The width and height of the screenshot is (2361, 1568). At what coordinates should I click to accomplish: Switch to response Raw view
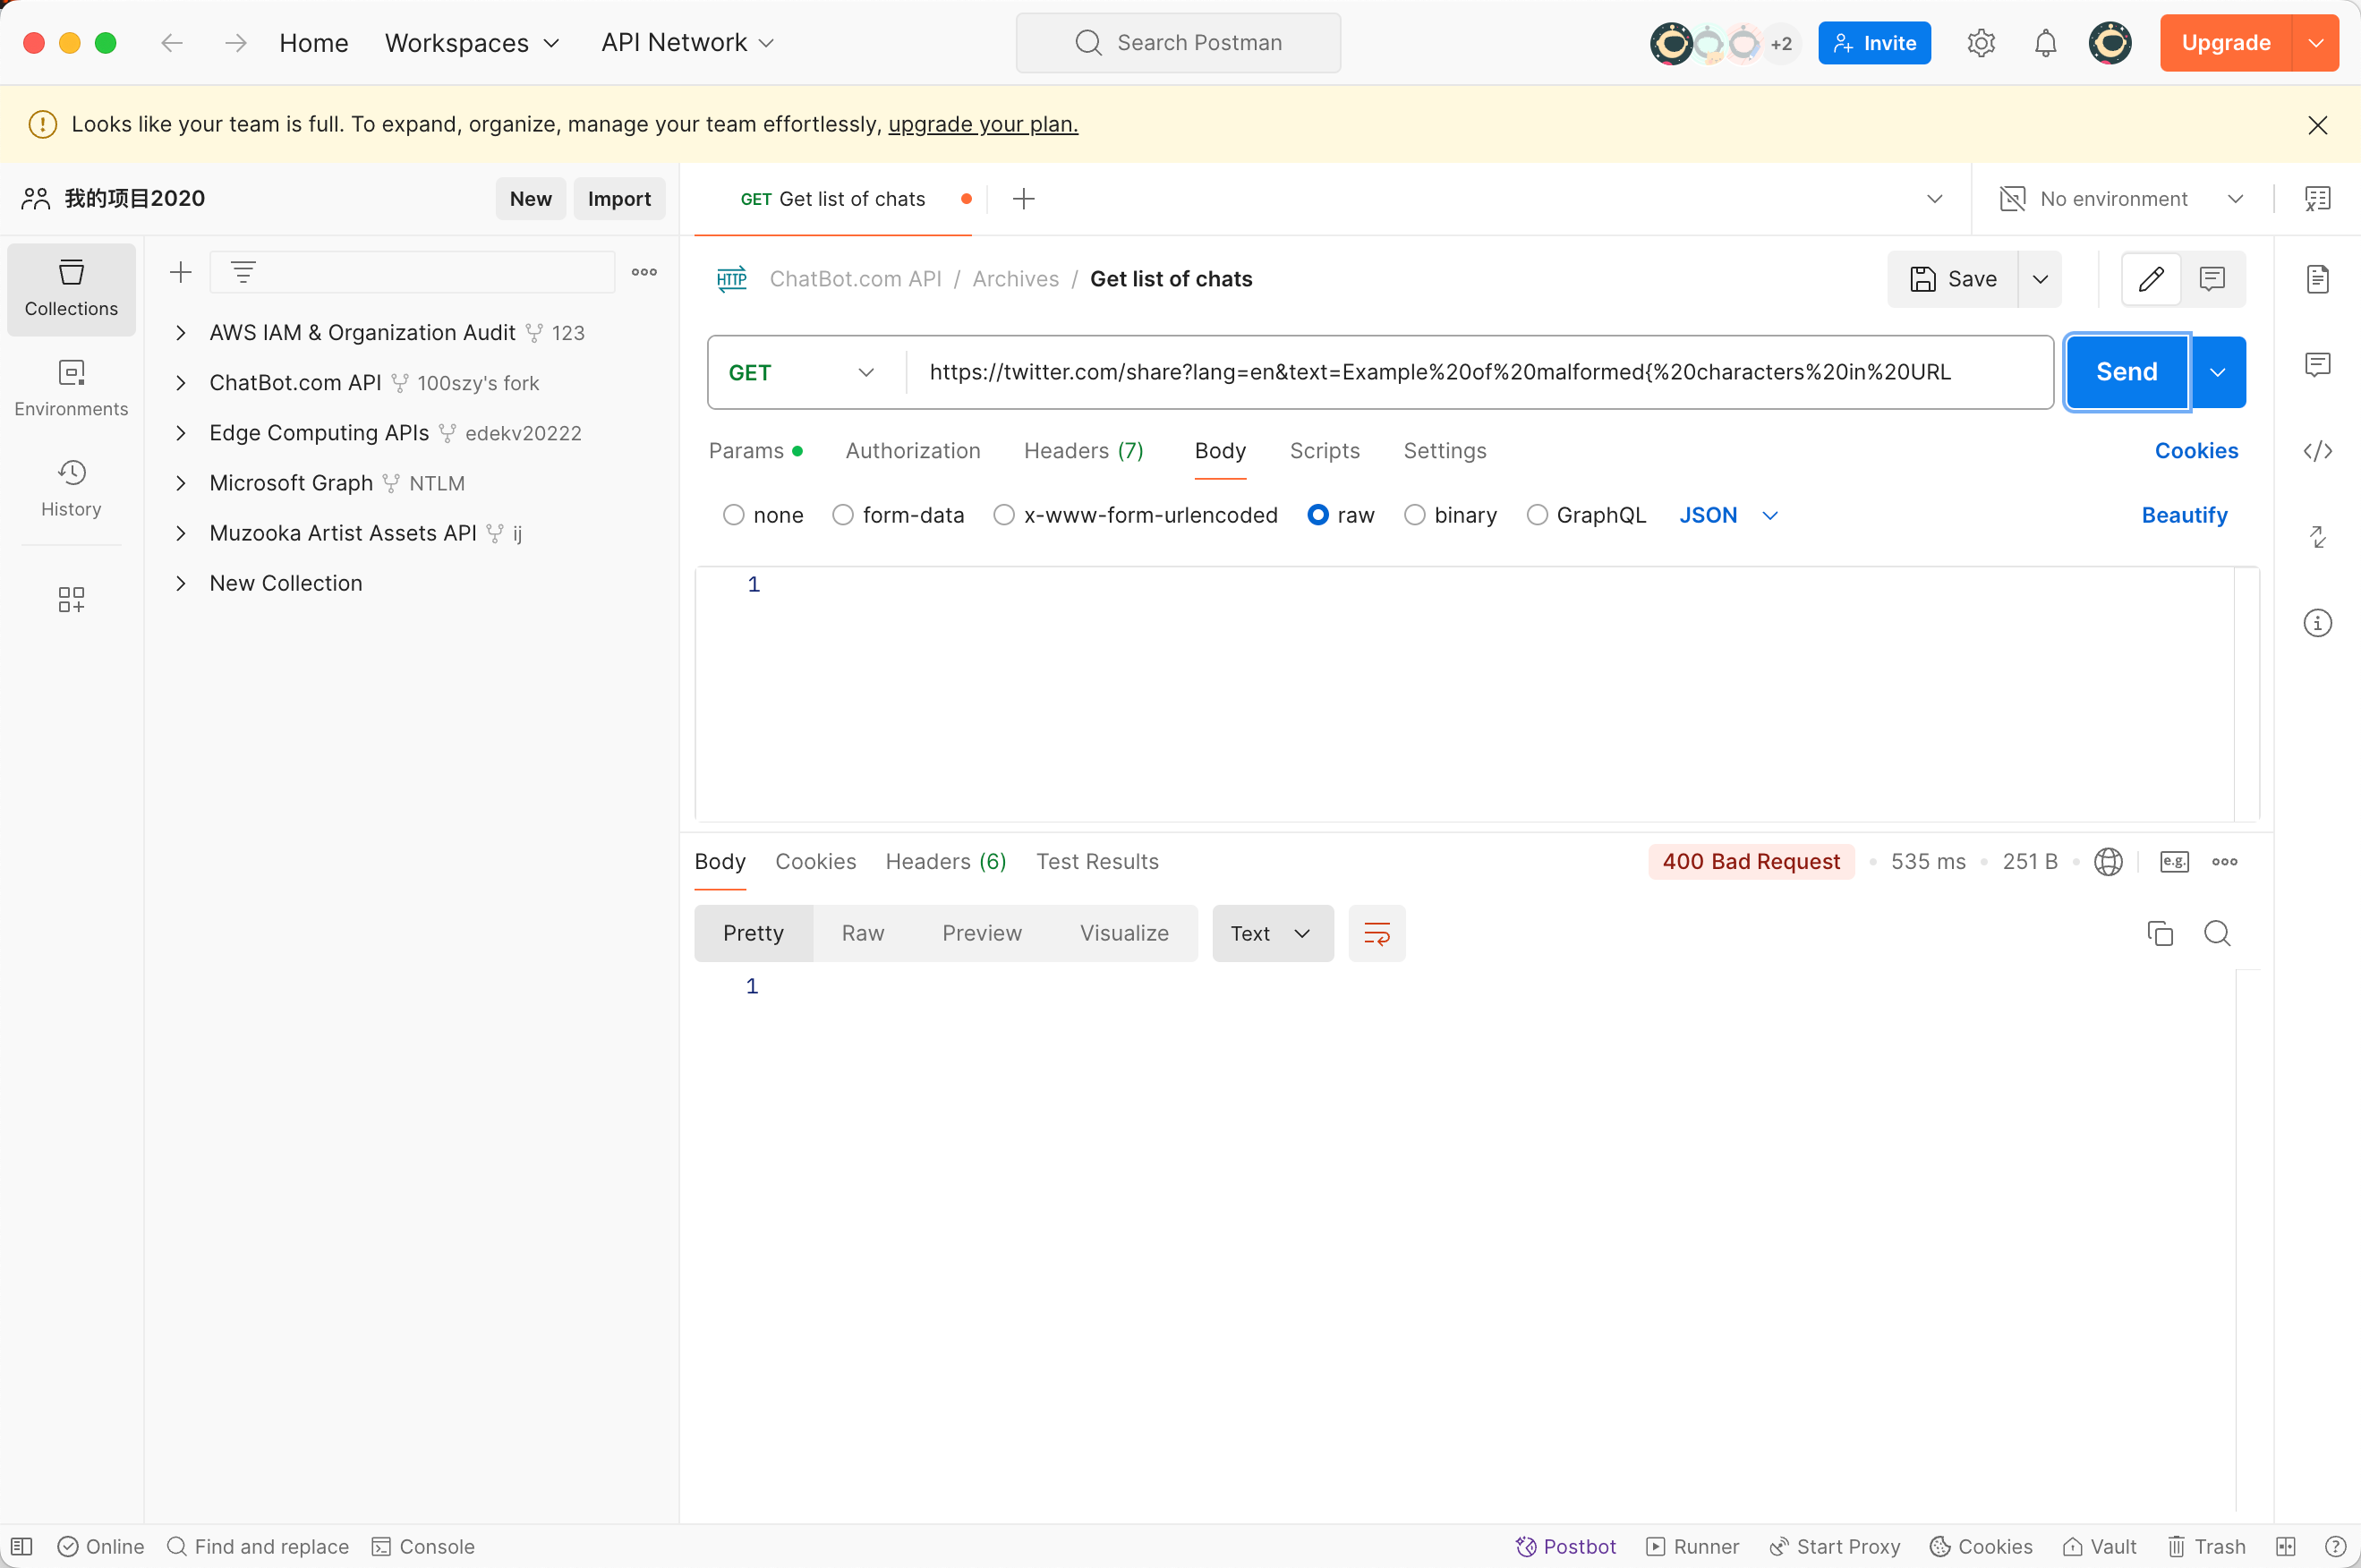[x=863, y=934]
